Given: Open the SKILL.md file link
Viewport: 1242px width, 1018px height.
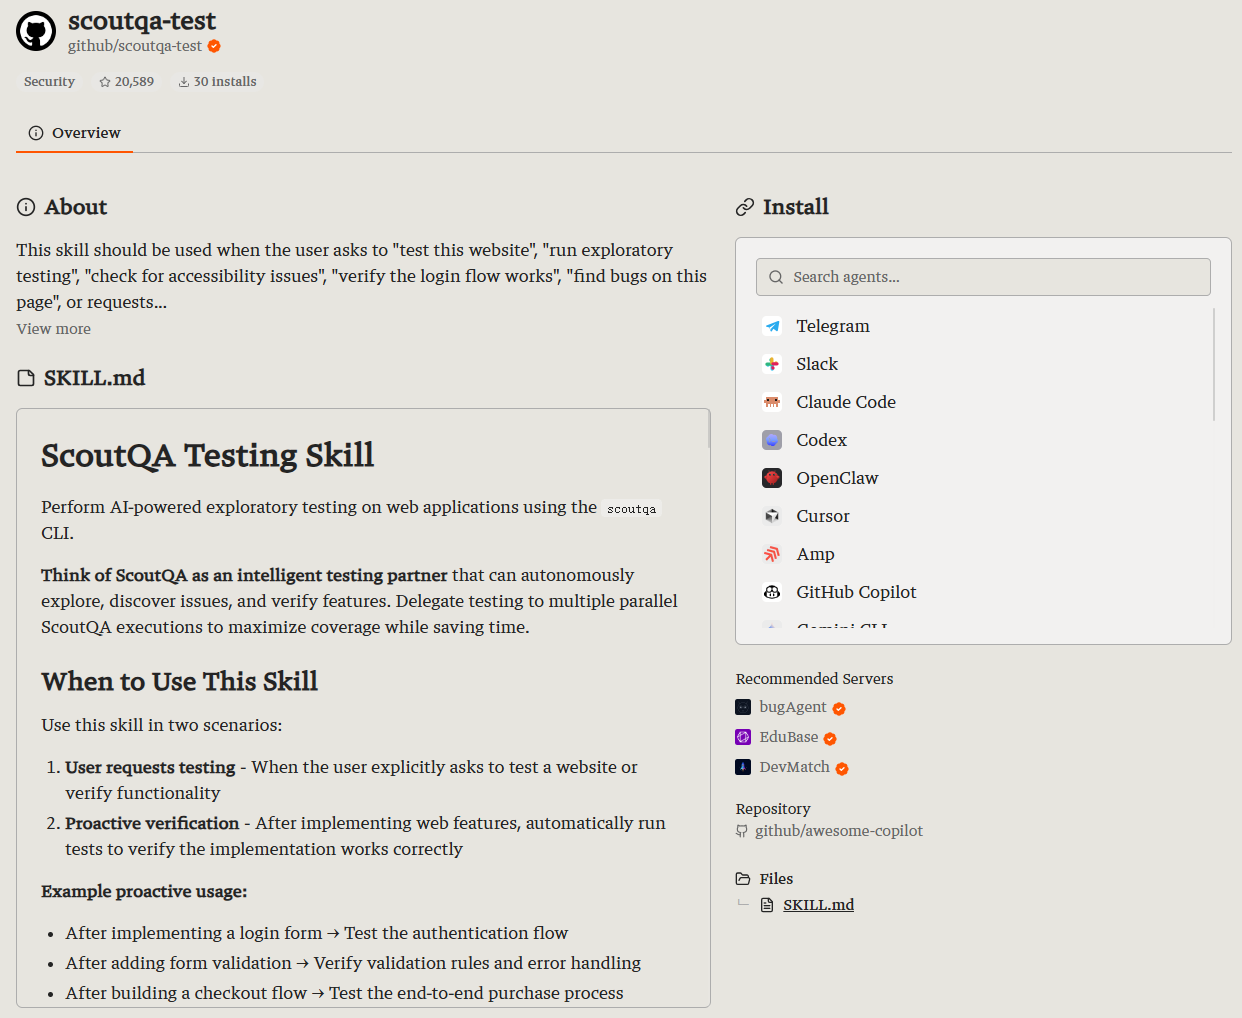Looking at the screenshot, I should pyautogui.click(x=818, y=905).
